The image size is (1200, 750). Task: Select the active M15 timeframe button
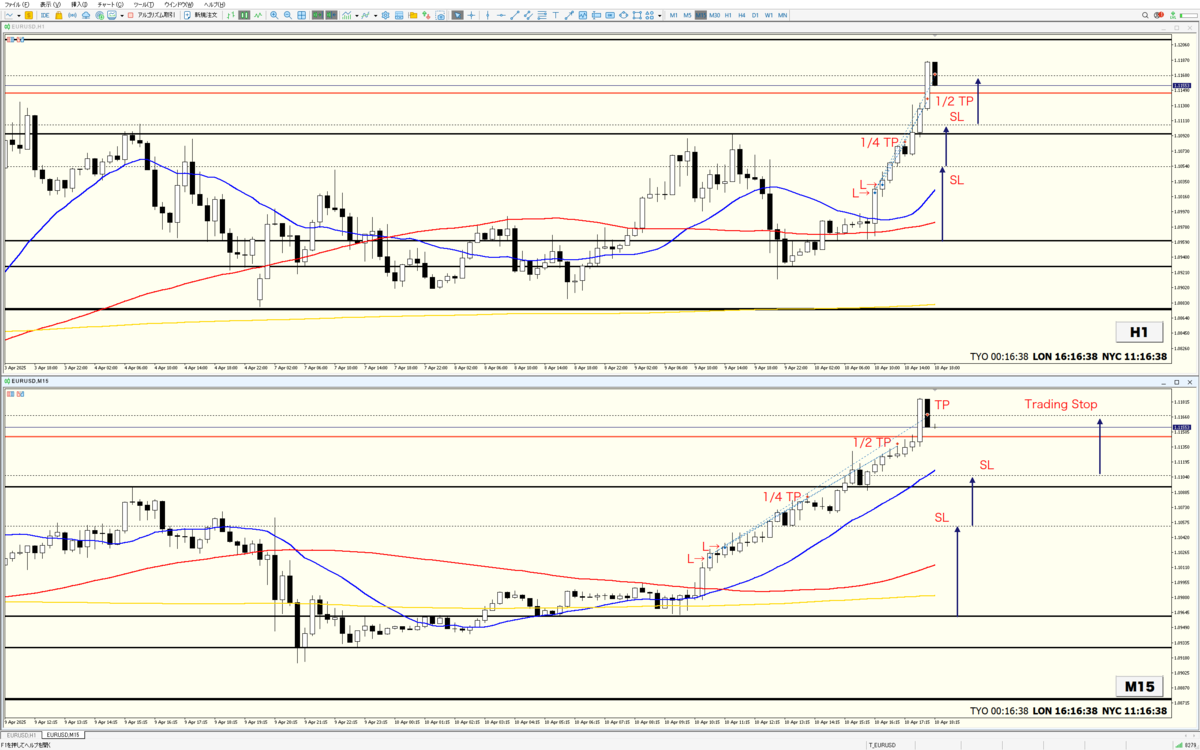coord(701,15)
